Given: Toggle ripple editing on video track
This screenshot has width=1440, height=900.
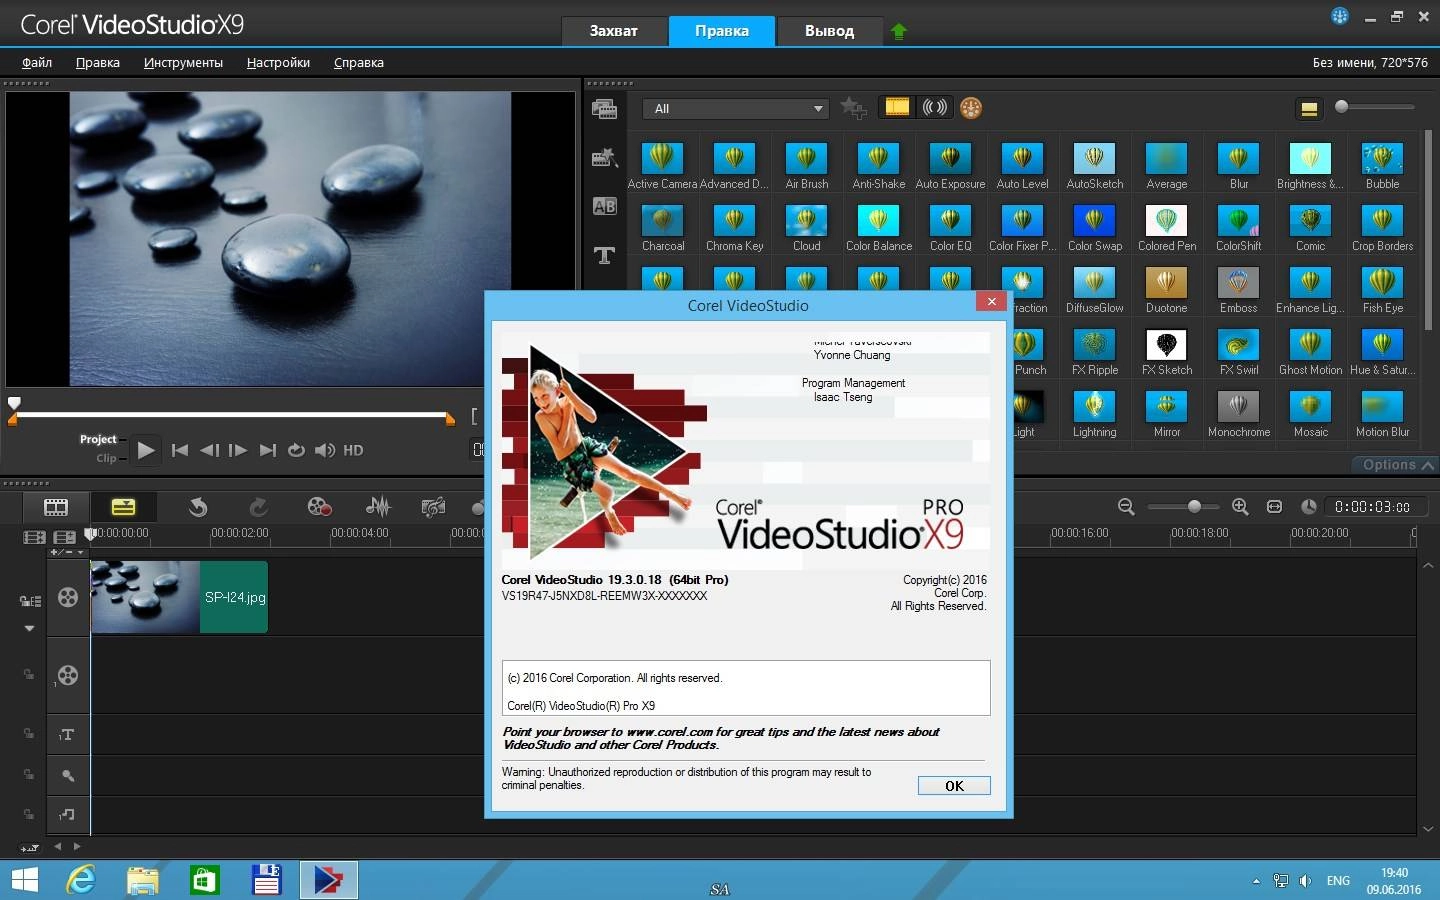Looking at the screenshot, I should [x=30, y=601].
